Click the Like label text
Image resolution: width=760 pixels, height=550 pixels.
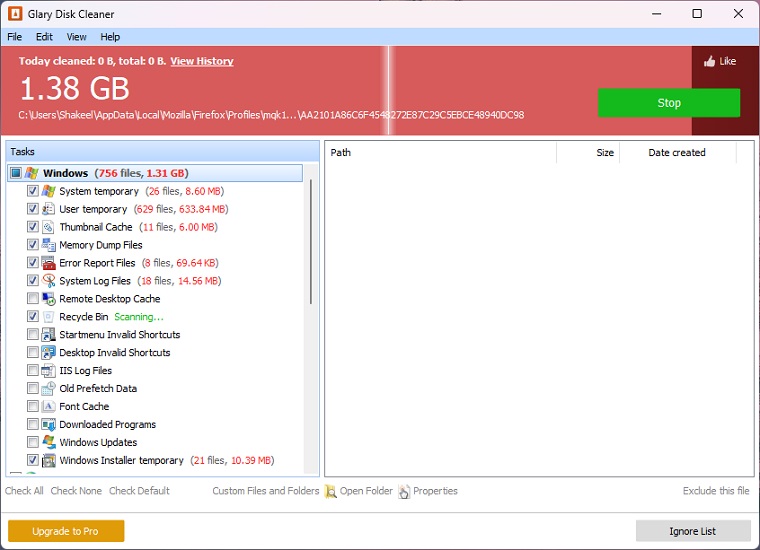[728, 61]
